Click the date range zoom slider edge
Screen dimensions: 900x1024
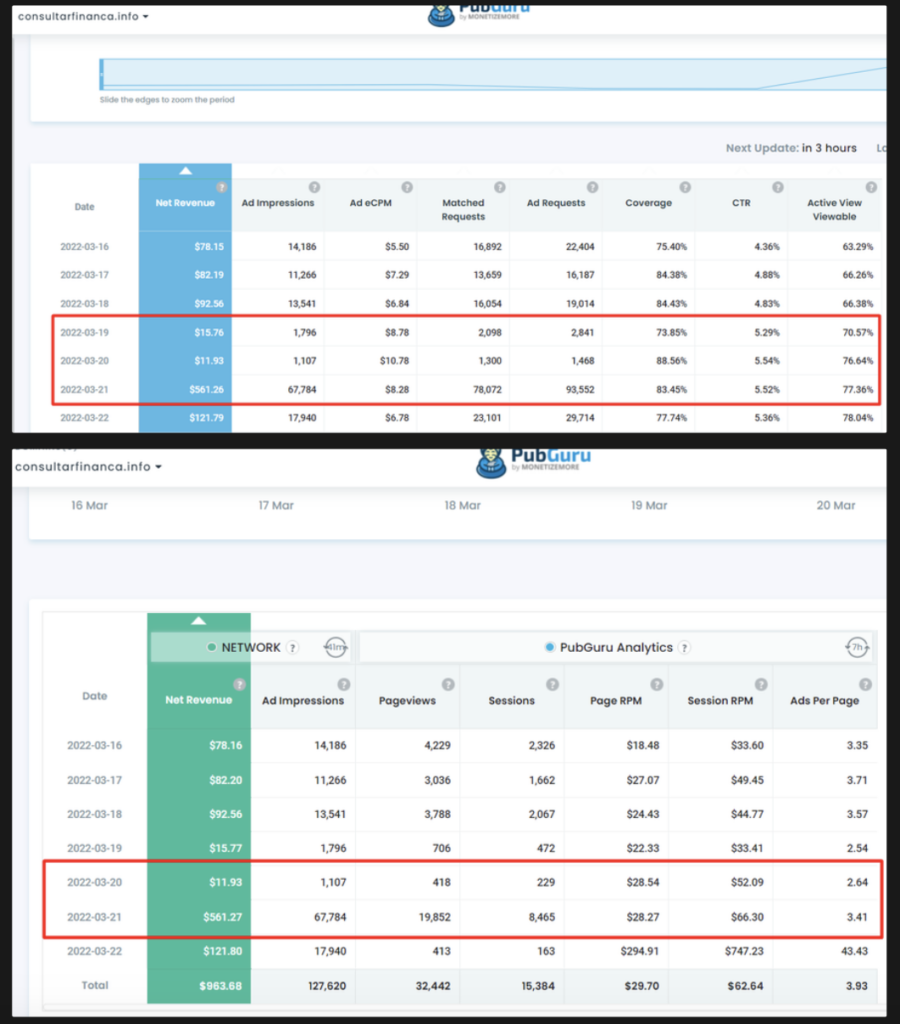101,75
